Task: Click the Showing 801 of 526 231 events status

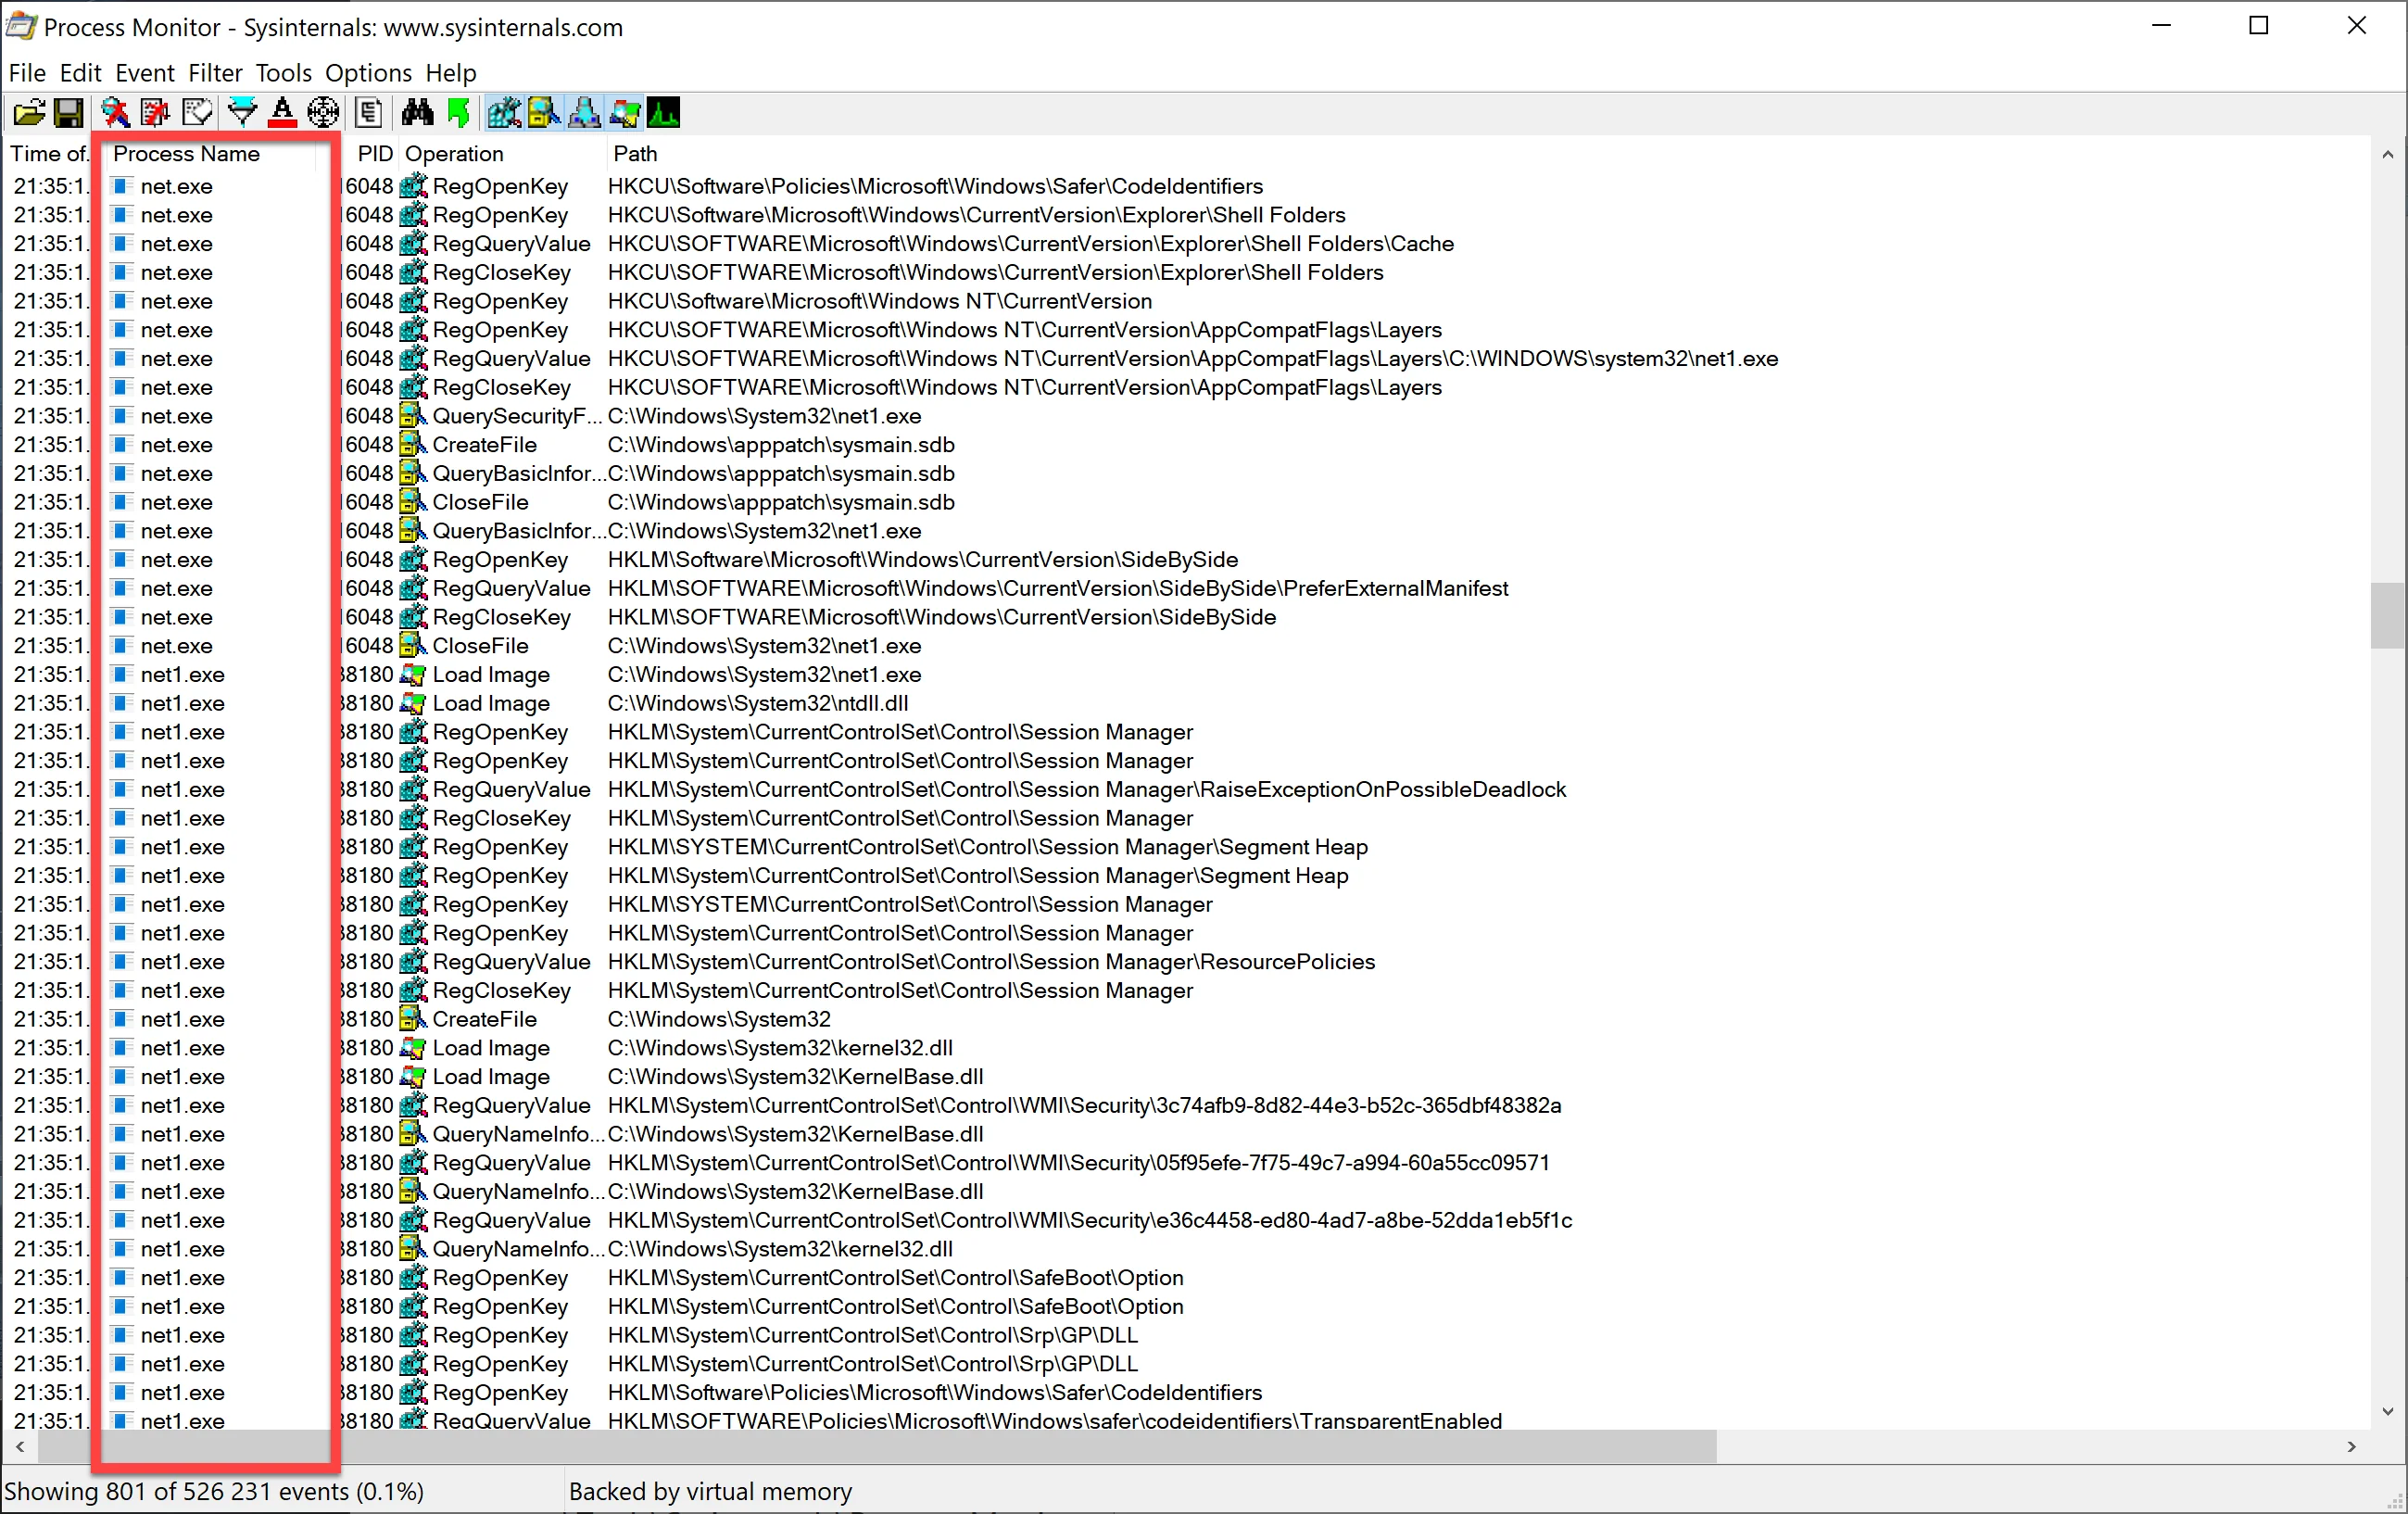Action: click(x=214, y=1491)
